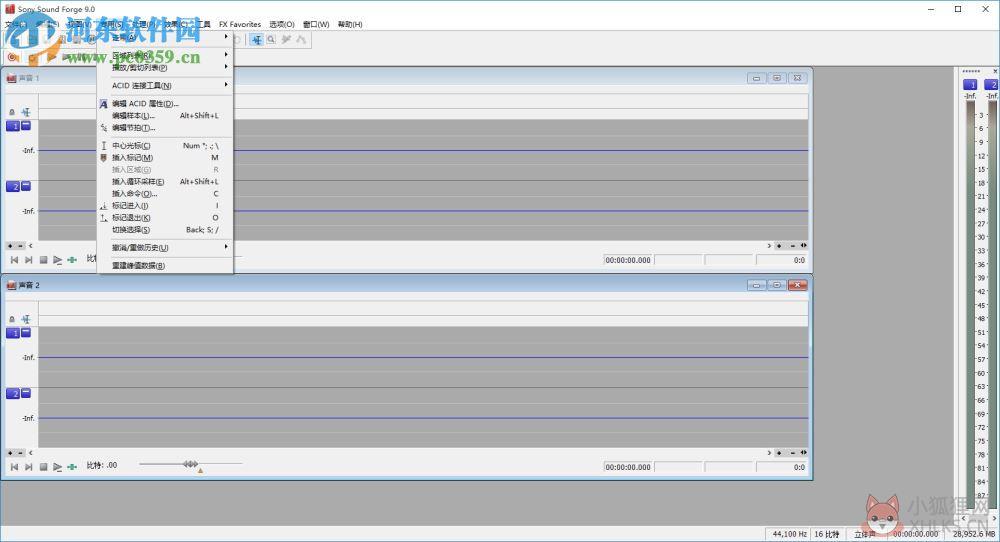Screen dimensions: 1000x542
Task: Collapse channel 1 in the 声音 2 window
Action: pyautogui.click(x=26, y=333)
